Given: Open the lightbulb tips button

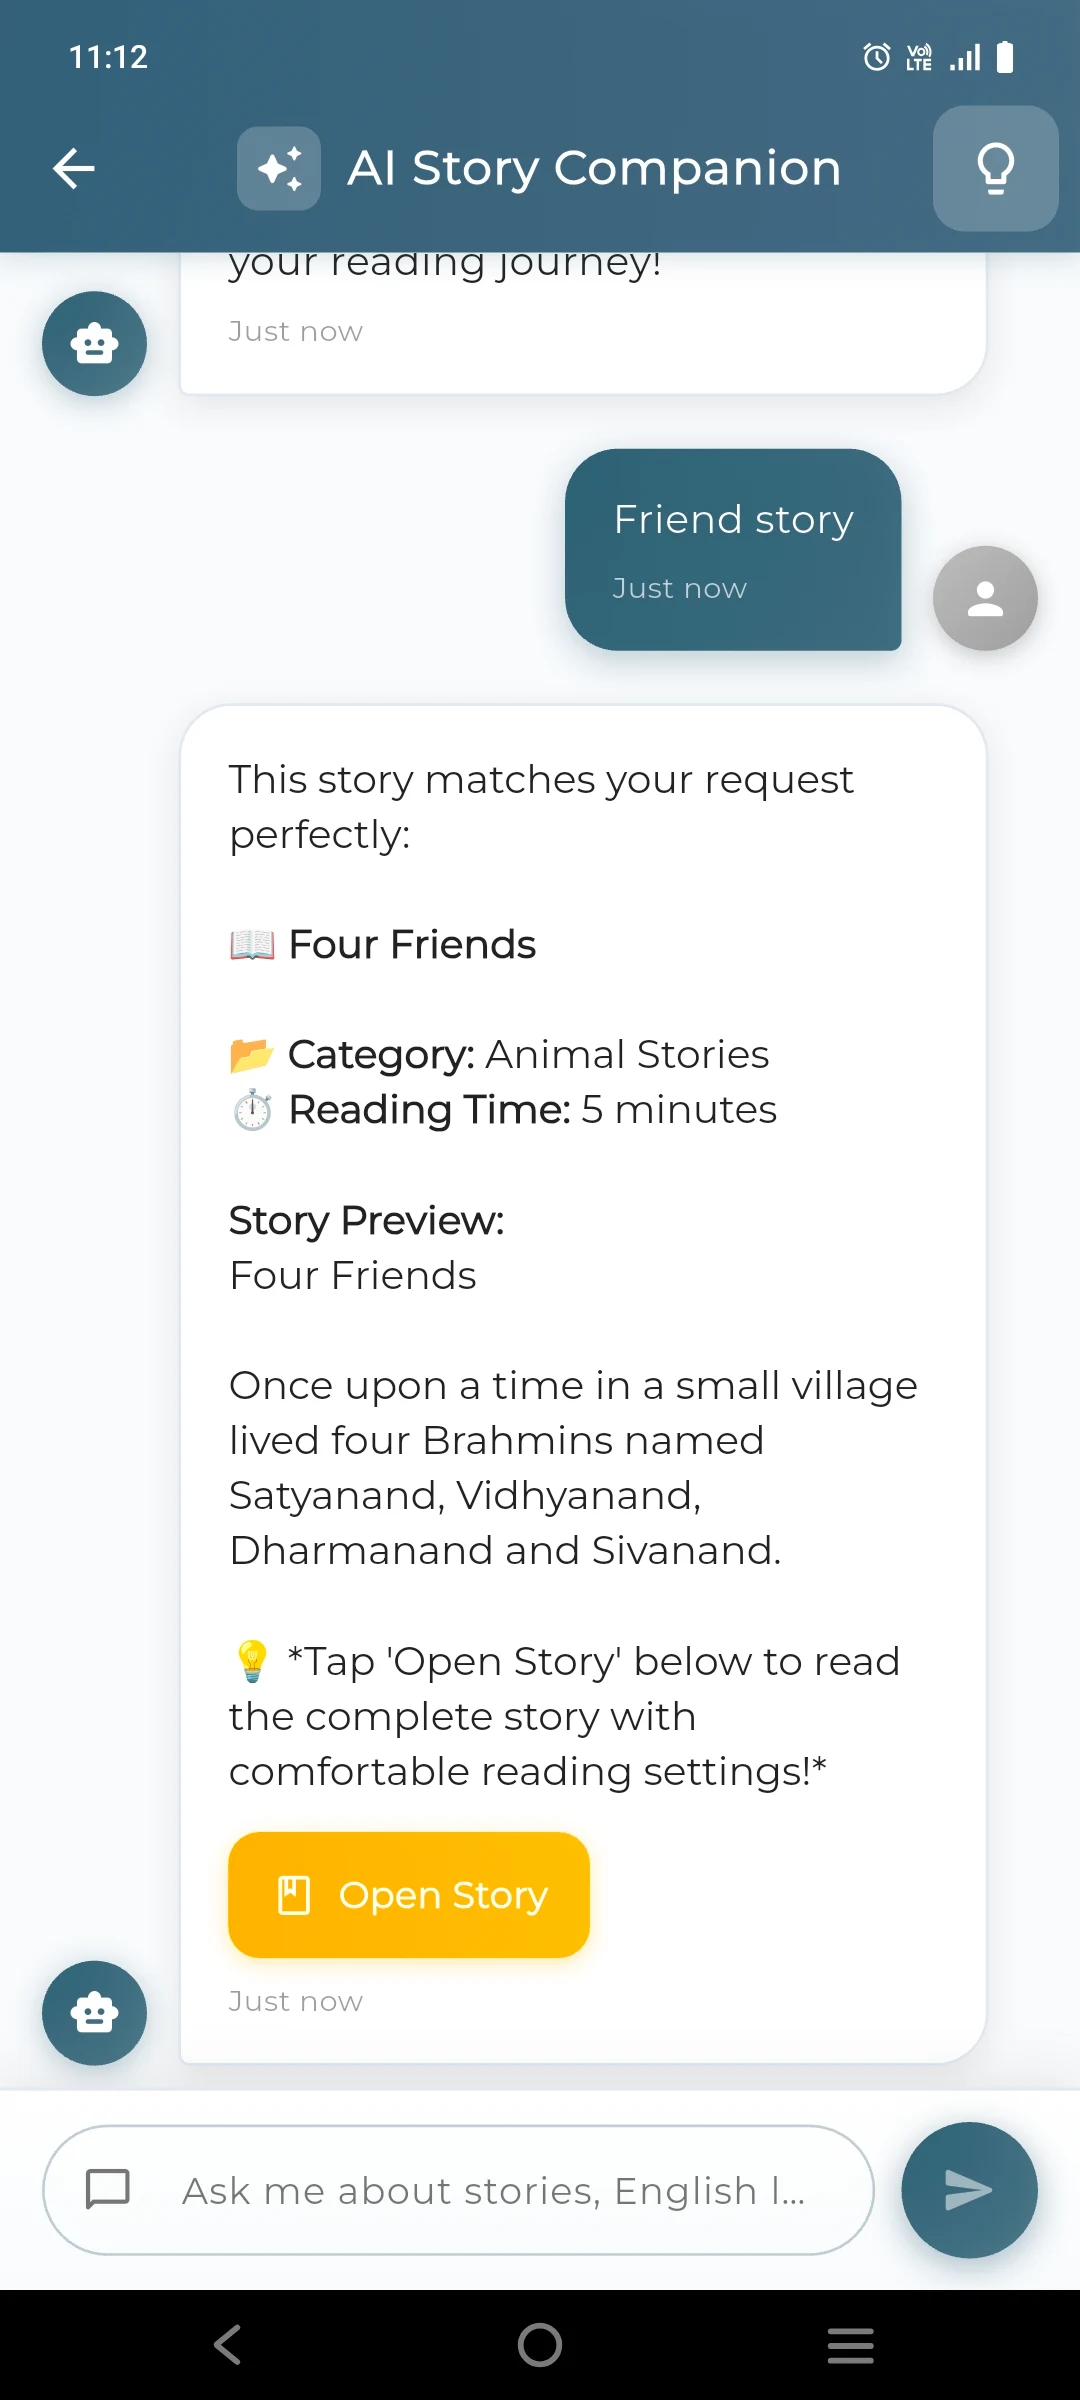Looking at the screenshot, I should (995, 168).
